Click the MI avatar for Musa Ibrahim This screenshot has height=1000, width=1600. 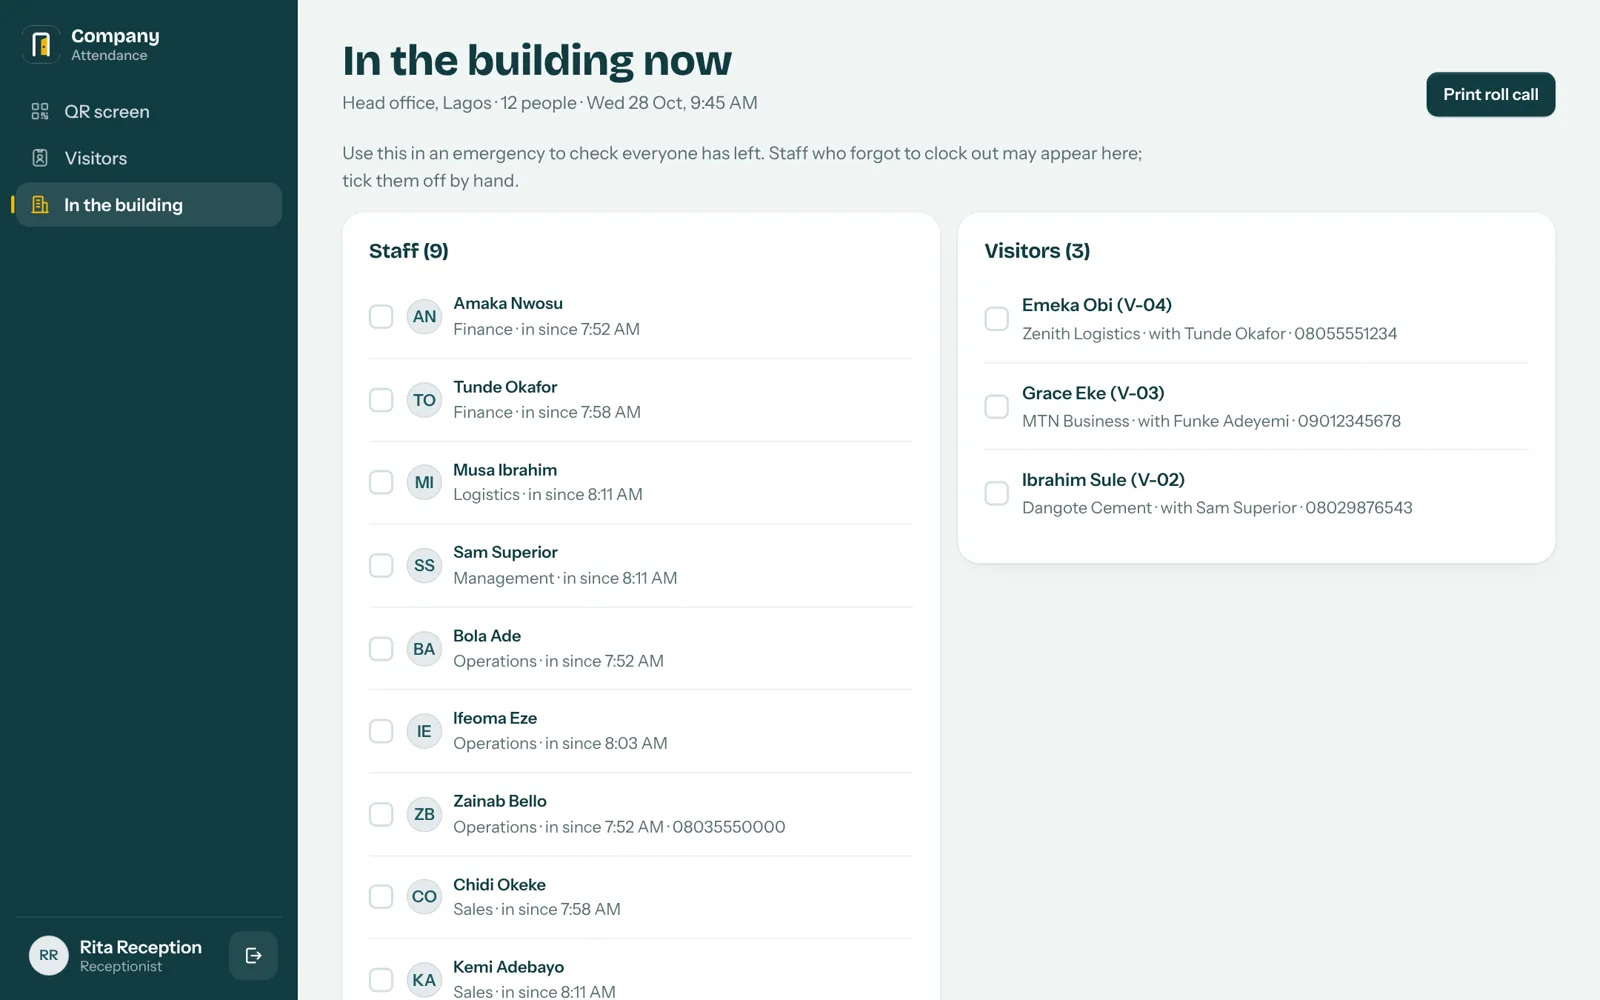click(424, 483)
